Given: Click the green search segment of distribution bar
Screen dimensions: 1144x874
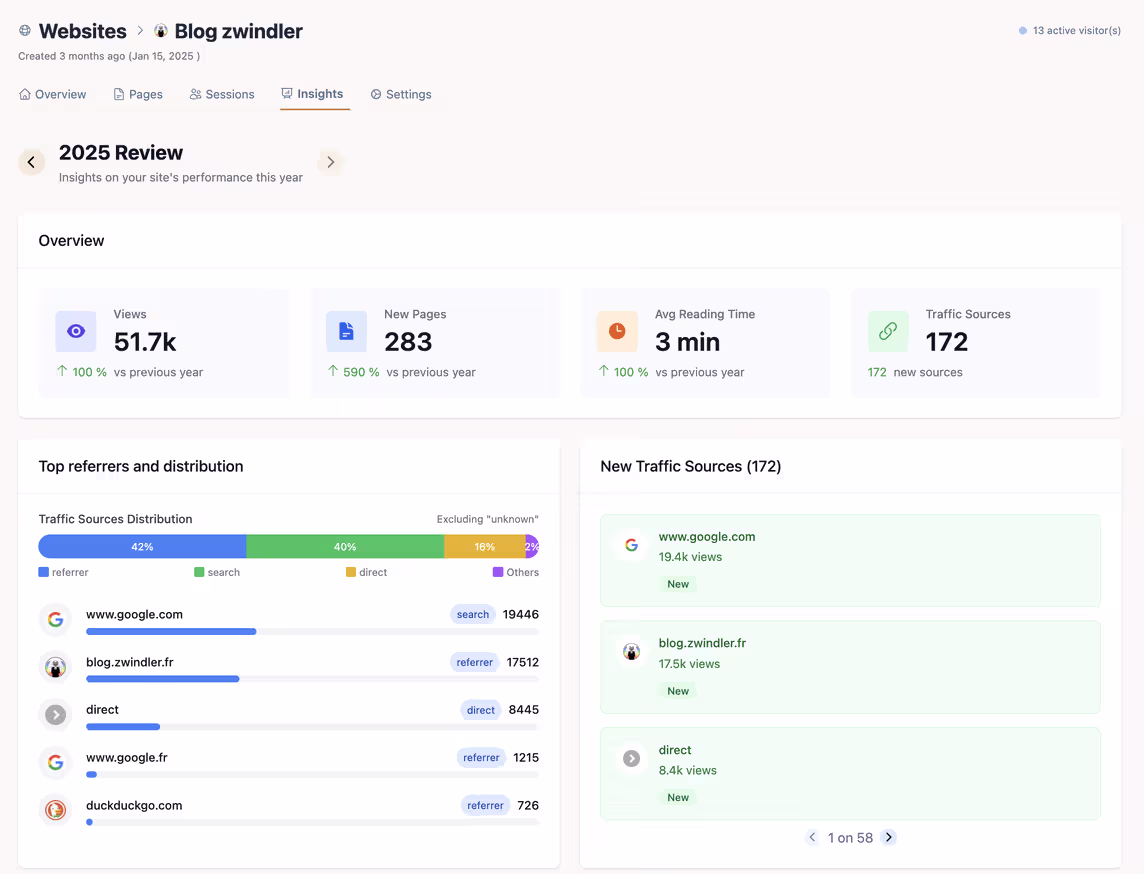Looking at the screenshot, I should (x=345, y=547).
